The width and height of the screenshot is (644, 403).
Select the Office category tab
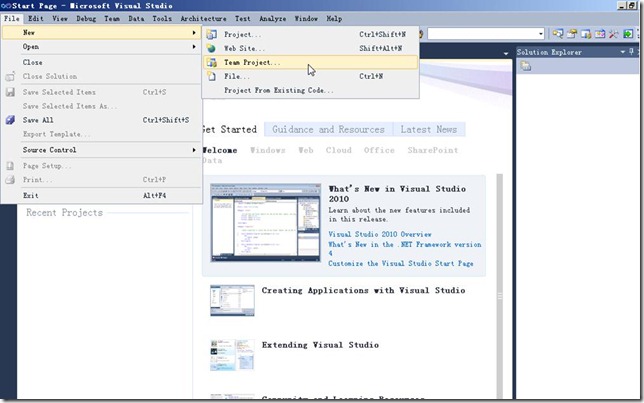click(x=379, y=150)
